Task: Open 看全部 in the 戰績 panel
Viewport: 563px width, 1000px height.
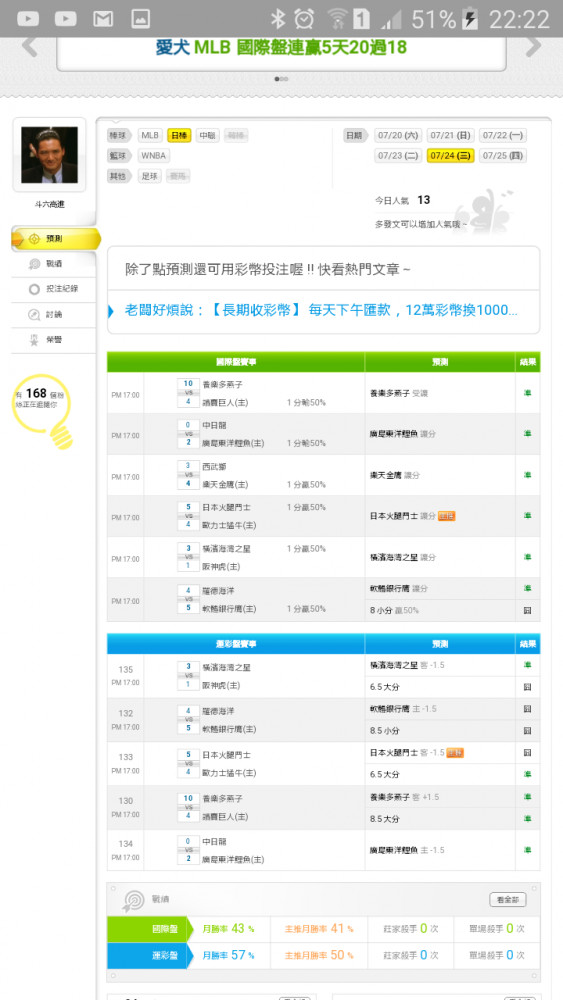Action: pos(508,900)
